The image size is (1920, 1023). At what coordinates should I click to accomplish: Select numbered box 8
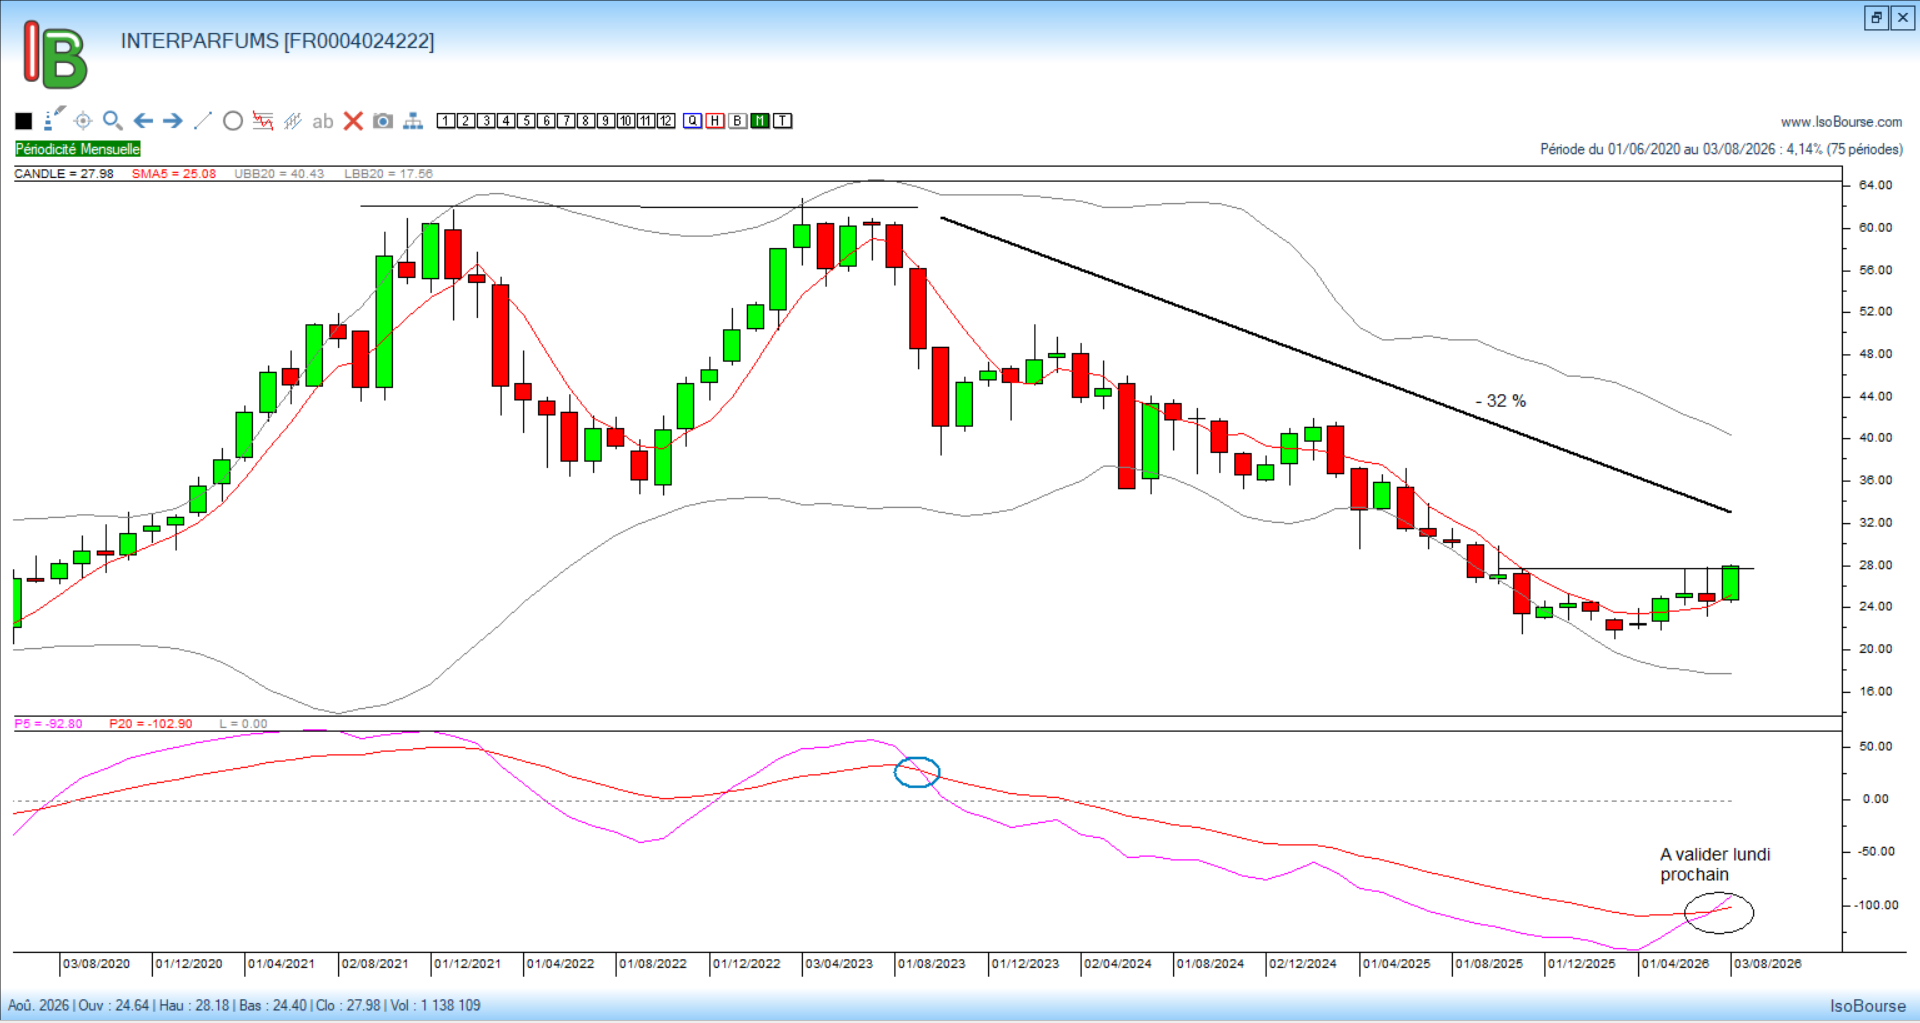pyautogui.click(x=586, y=121)
